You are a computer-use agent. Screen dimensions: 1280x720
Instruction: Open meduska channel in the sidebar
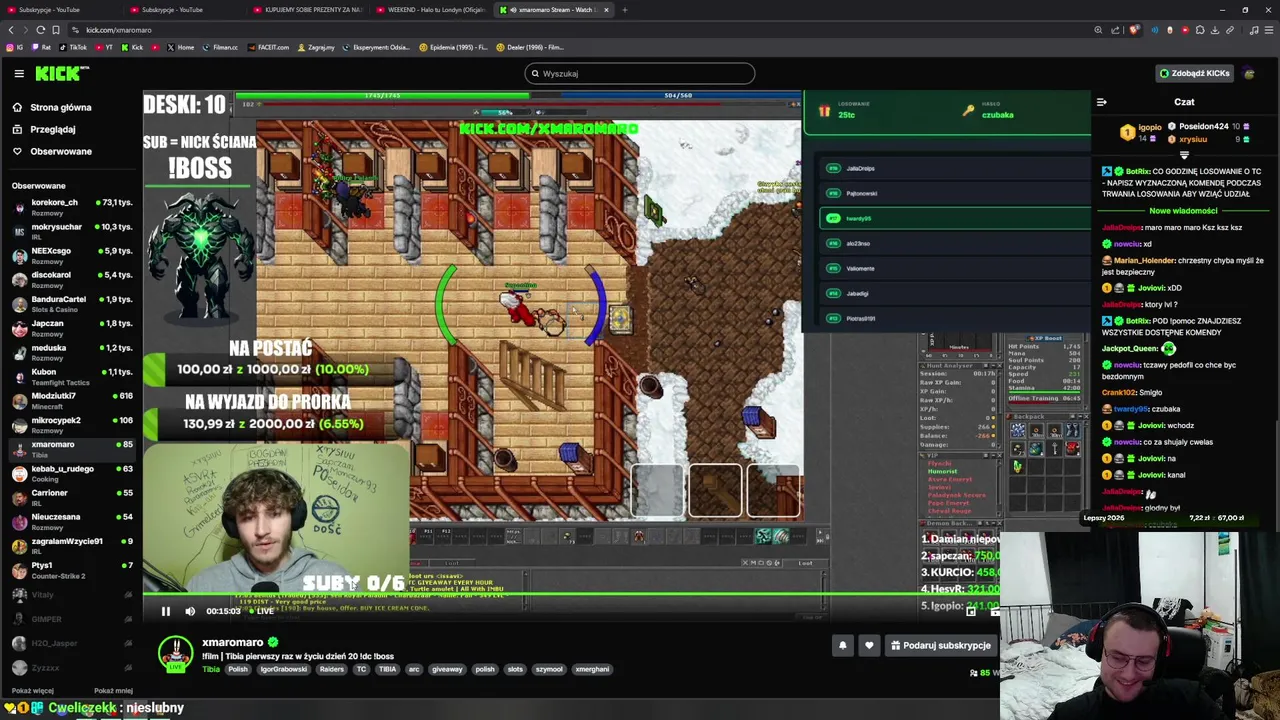pos(72,352)
